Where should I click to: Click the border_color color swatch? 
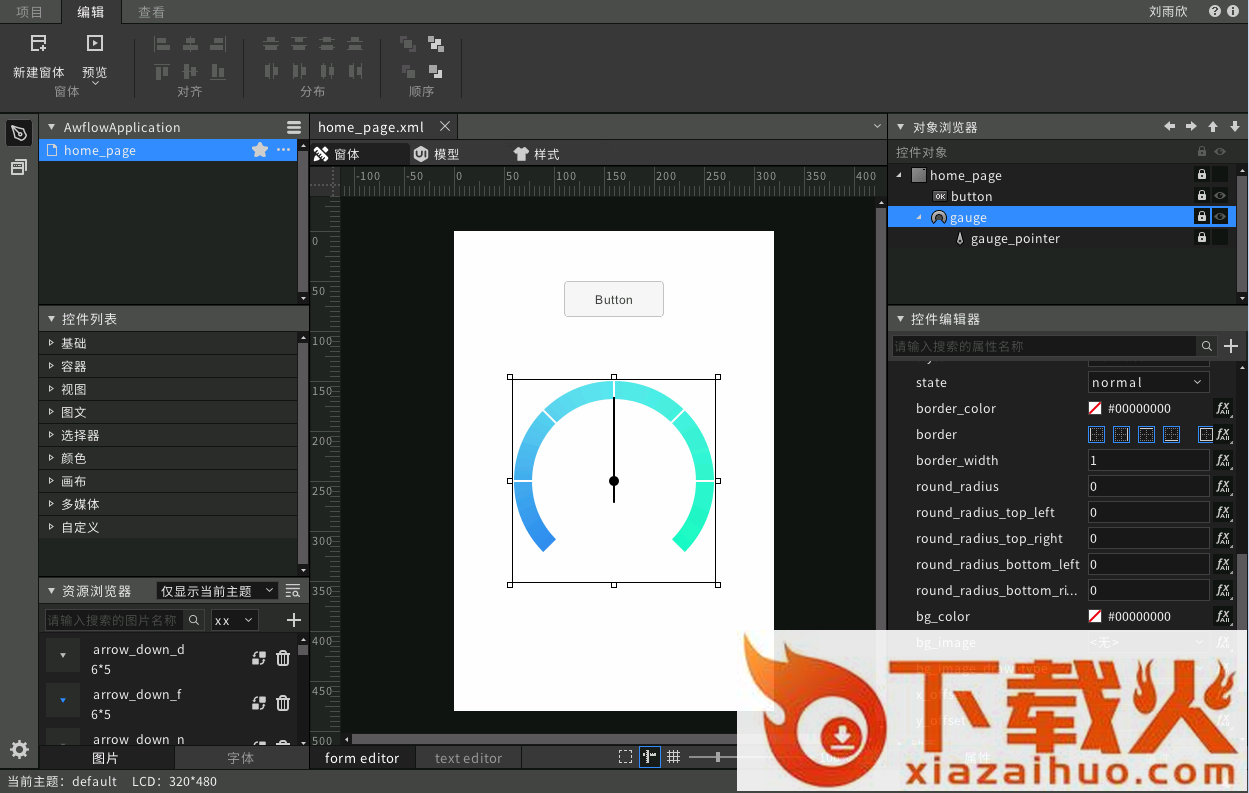click(x=1095, y=408)
